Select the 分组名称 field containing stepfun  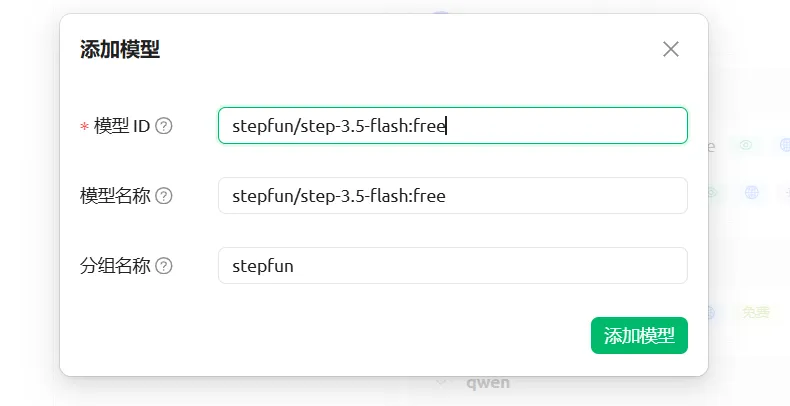pyautogui.click(x=452, y=266)
